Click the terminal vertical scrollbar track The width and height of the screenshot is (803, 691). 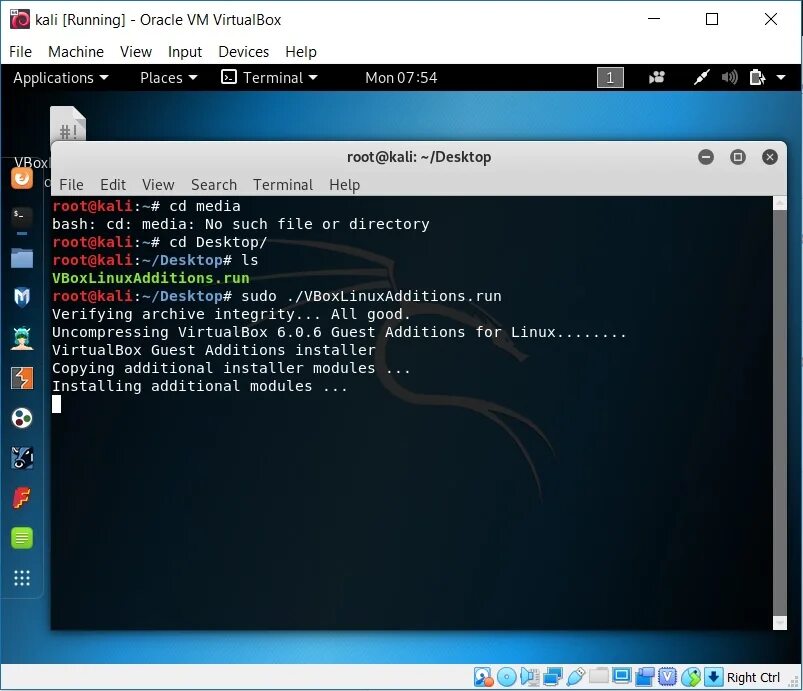coord(779,412)
